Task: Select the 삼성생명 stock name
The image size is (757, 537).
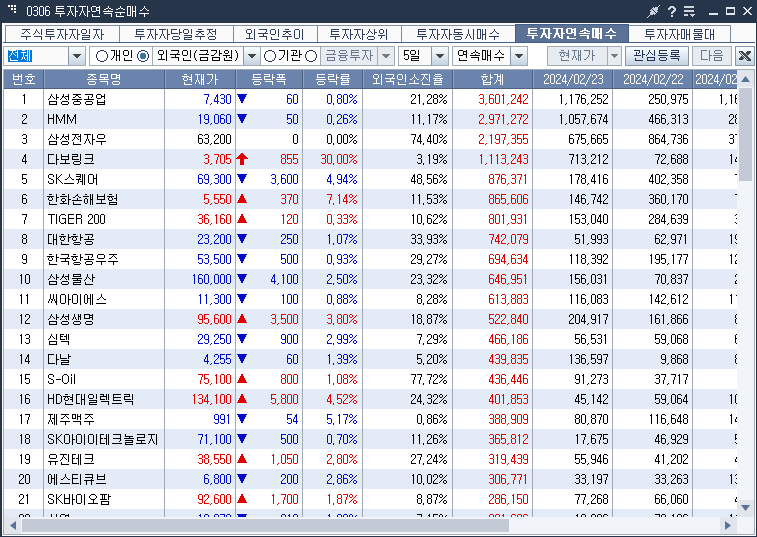Action: (x=70, y=320)
